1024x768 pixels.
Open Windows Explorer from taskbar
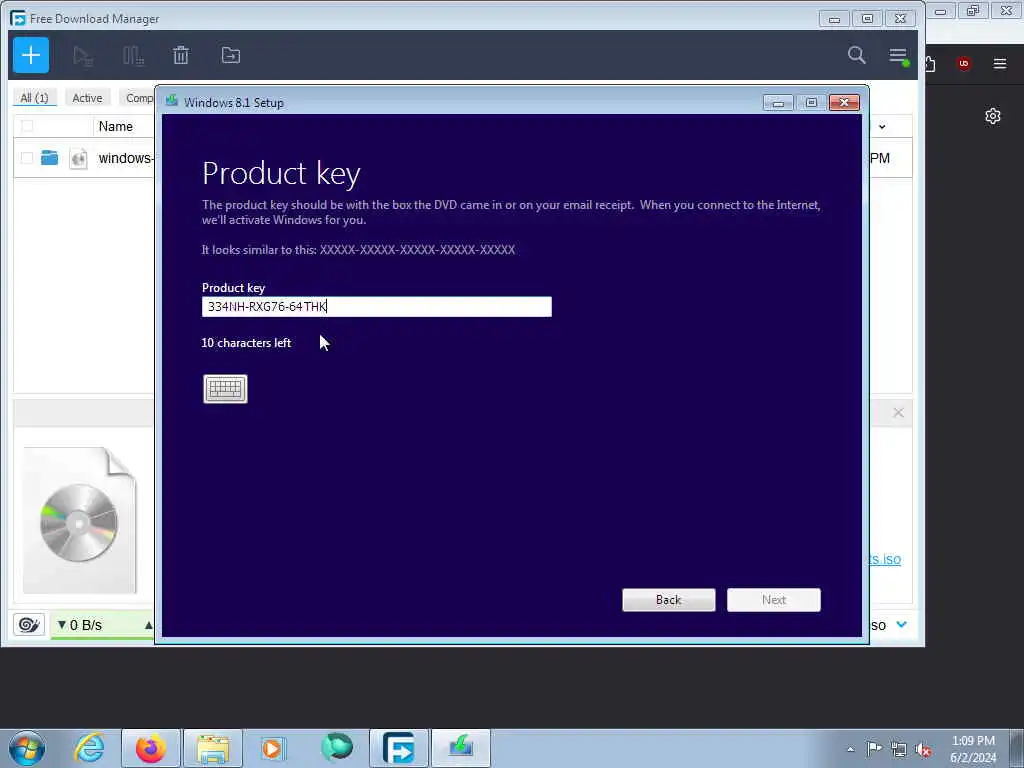pyautogui.click(x=213, y=748)
